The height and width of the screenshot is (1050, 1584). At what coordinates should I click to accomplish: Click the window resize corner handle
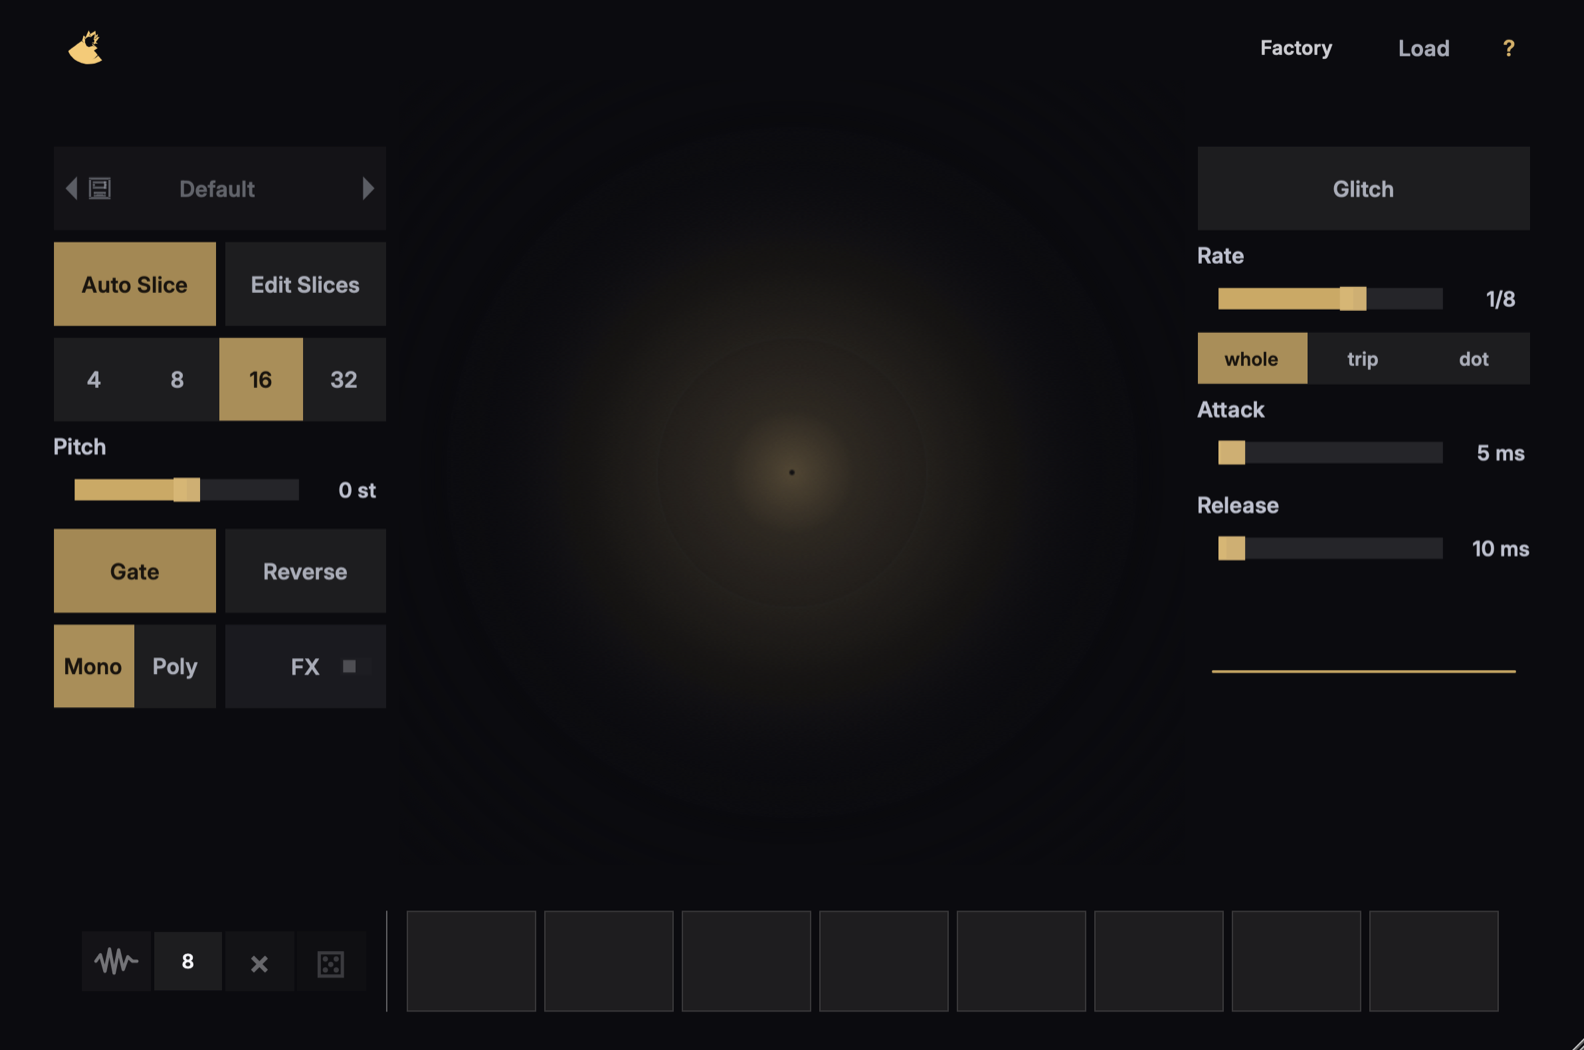click(x=1576, y=1042)
